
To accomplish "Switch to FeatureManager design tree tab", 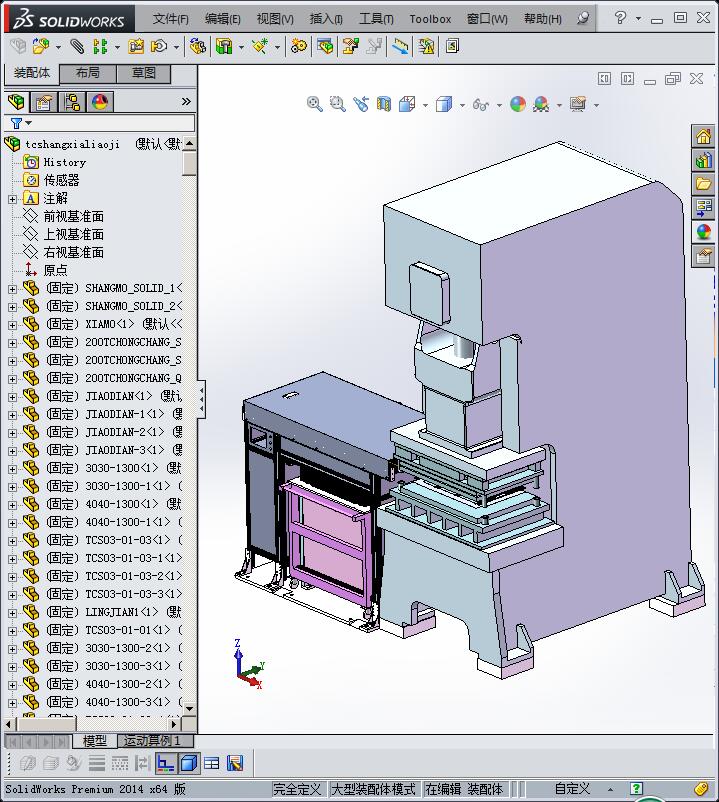I will [x=16, y=102].
